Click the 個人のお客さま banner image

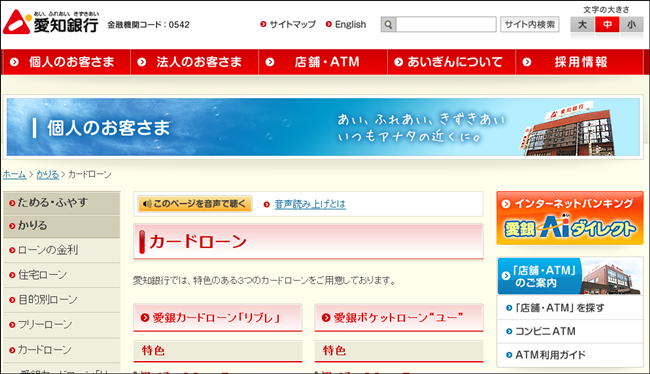point(323,127)
